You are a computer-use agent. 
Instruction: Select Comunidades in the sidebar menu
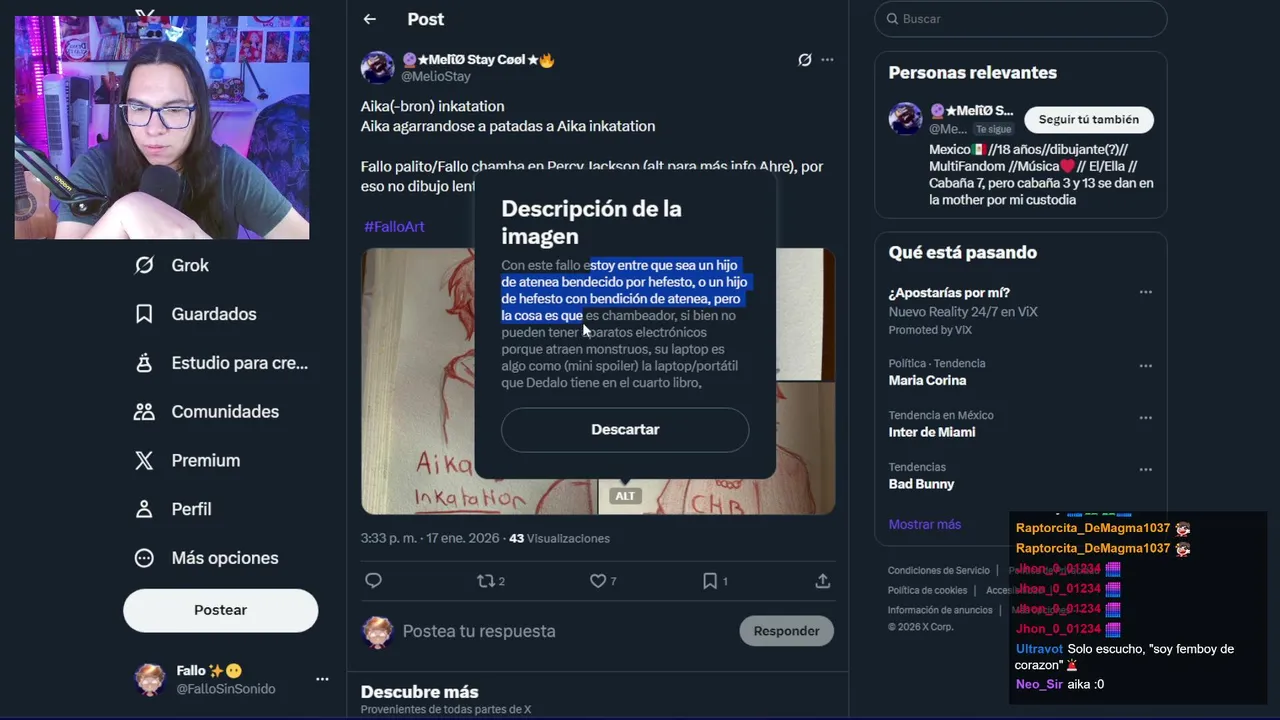(x=206, y=412)
